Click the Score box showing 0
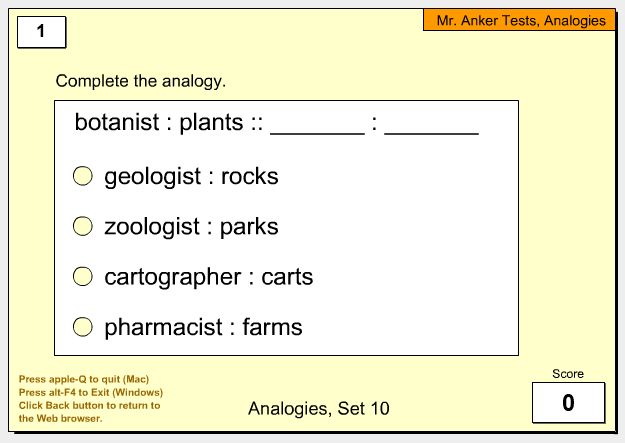This screenshot has width=625, height=443. point(568,402)
